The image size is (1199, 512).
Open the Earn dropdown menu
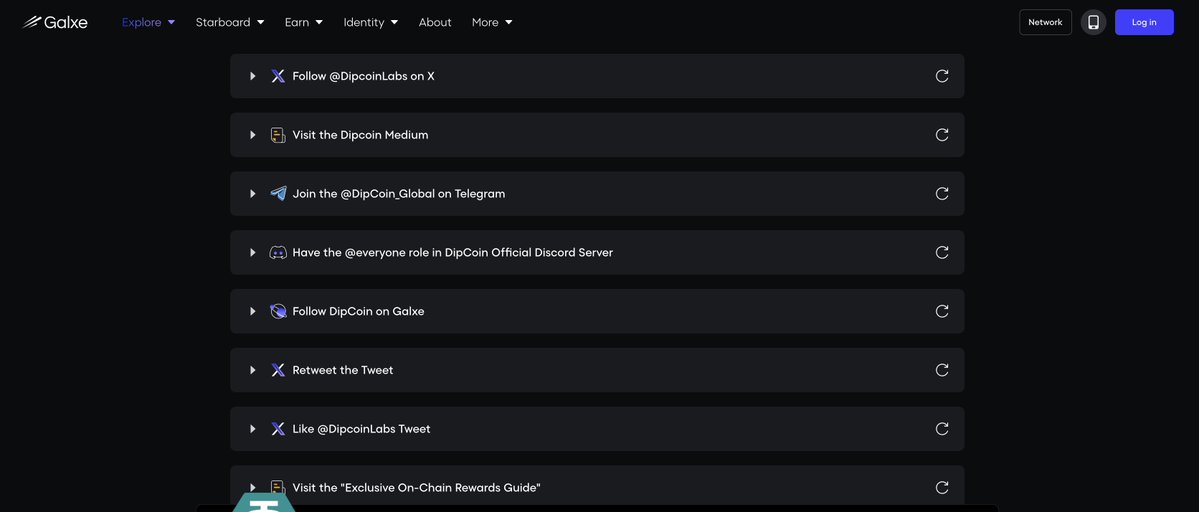click(304, 22)
